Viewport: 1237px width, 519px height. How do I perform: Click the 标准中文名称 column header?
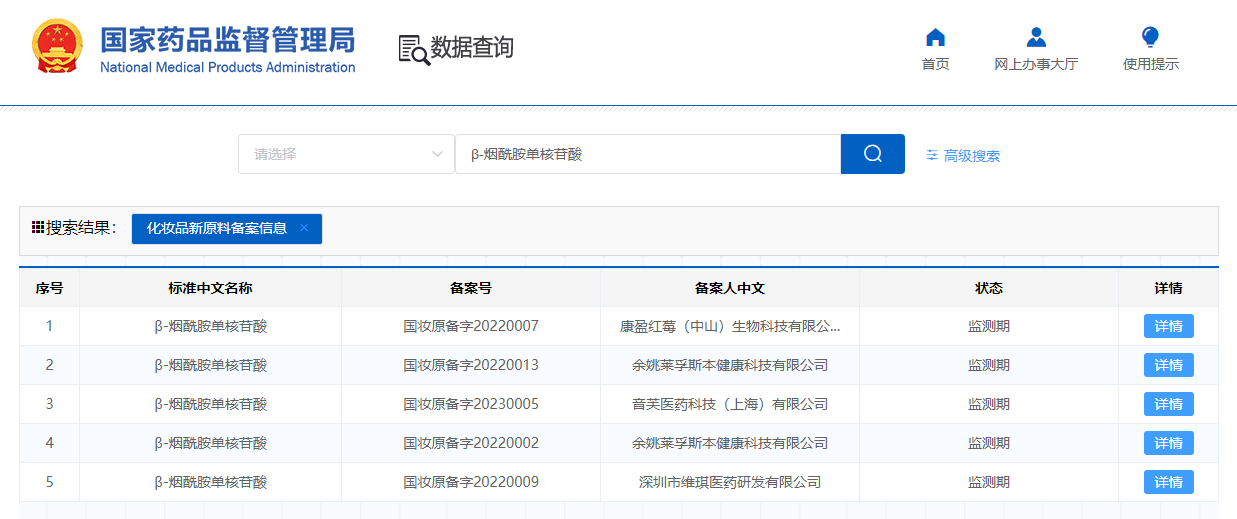[211, 288]
